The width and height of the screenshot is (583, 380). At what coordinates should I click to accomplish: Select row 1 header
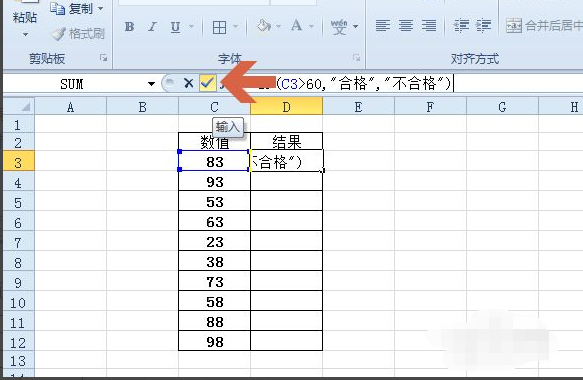pyautogui.click(x=19, y=124)
